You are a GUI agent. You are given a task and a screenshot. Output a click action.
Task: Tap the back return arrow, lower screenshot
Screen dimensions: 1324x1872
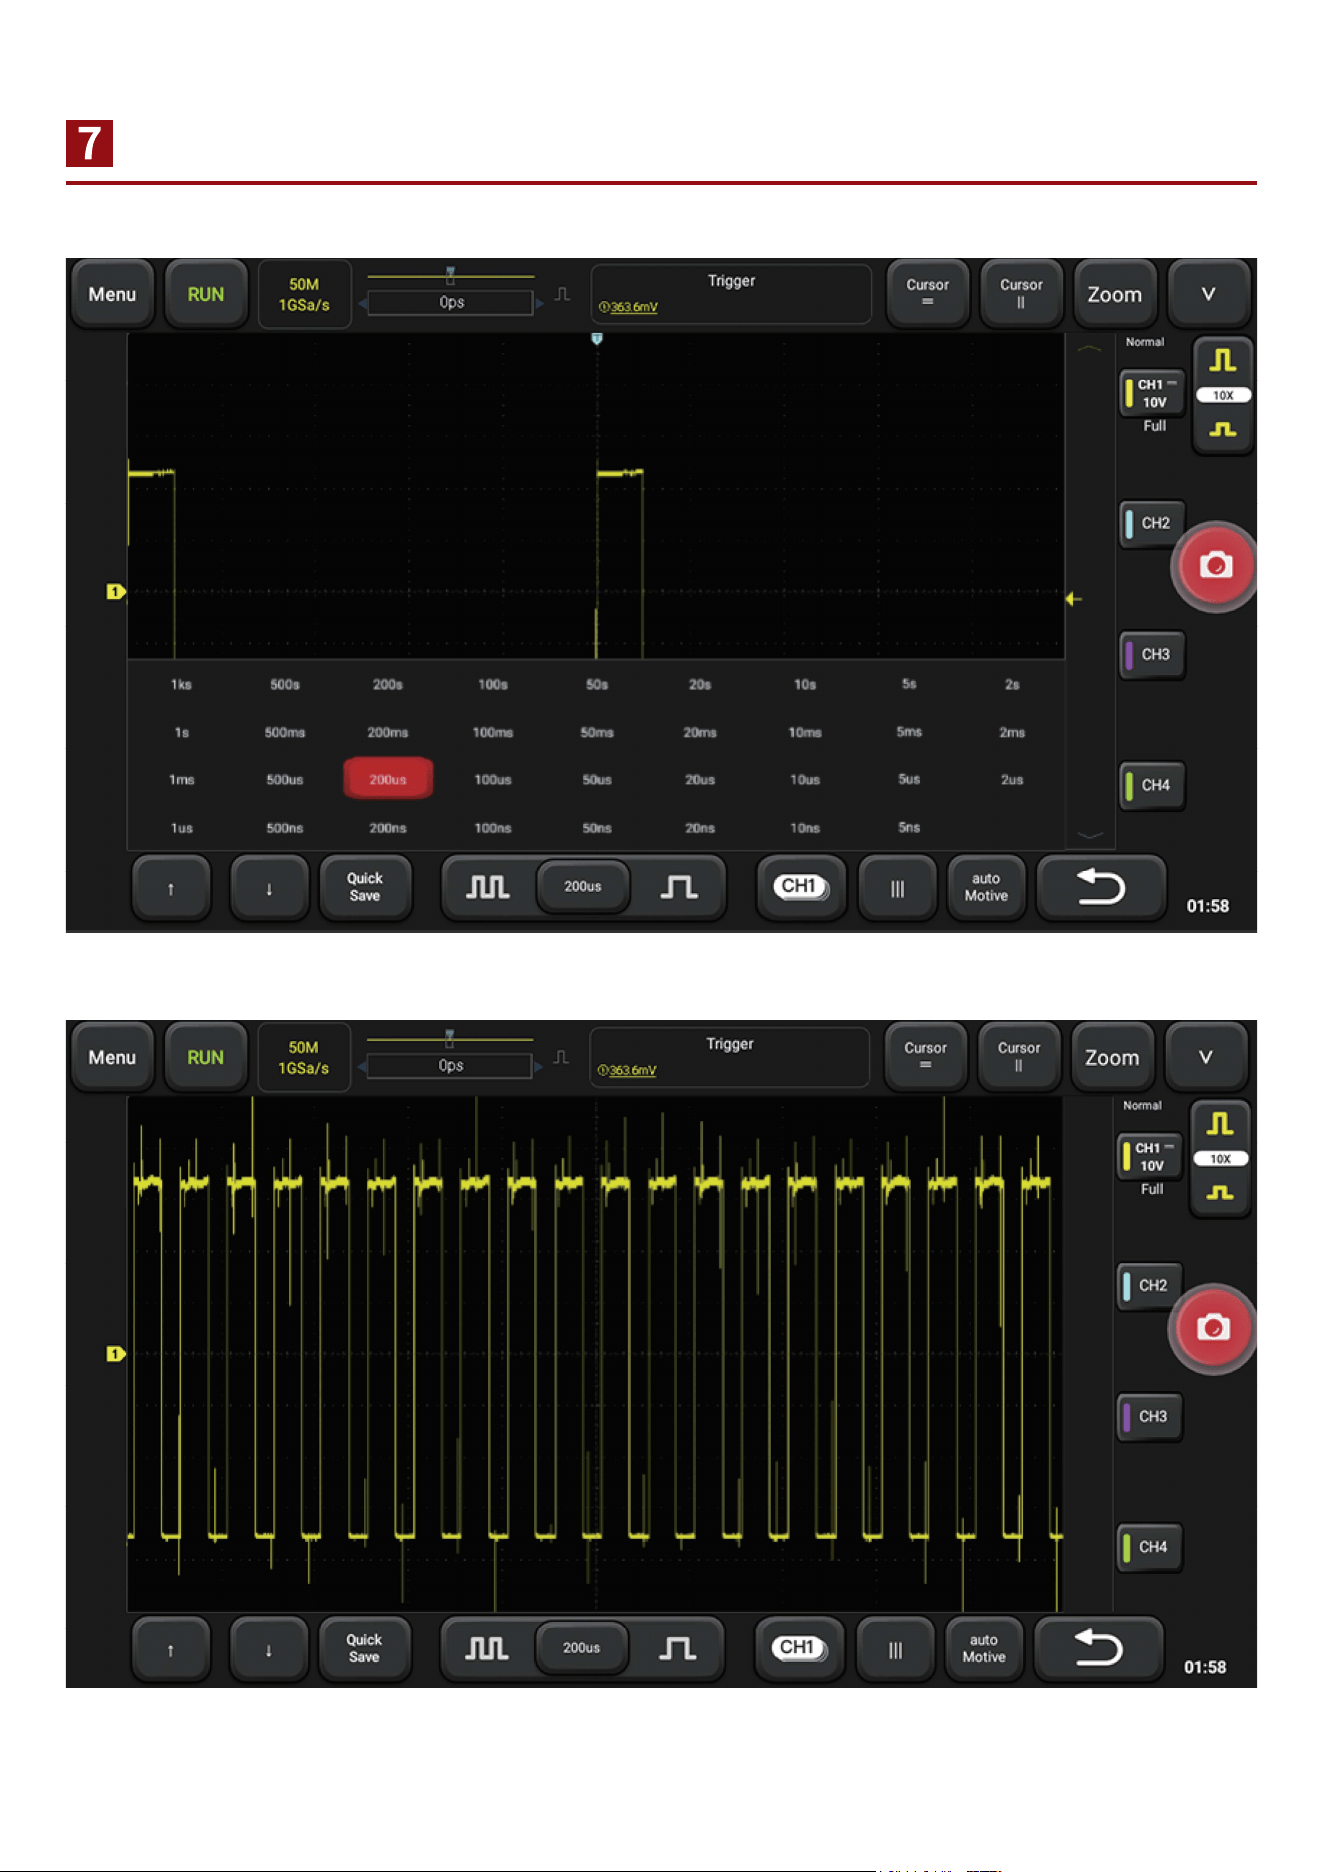(x=1099, y=1648)
